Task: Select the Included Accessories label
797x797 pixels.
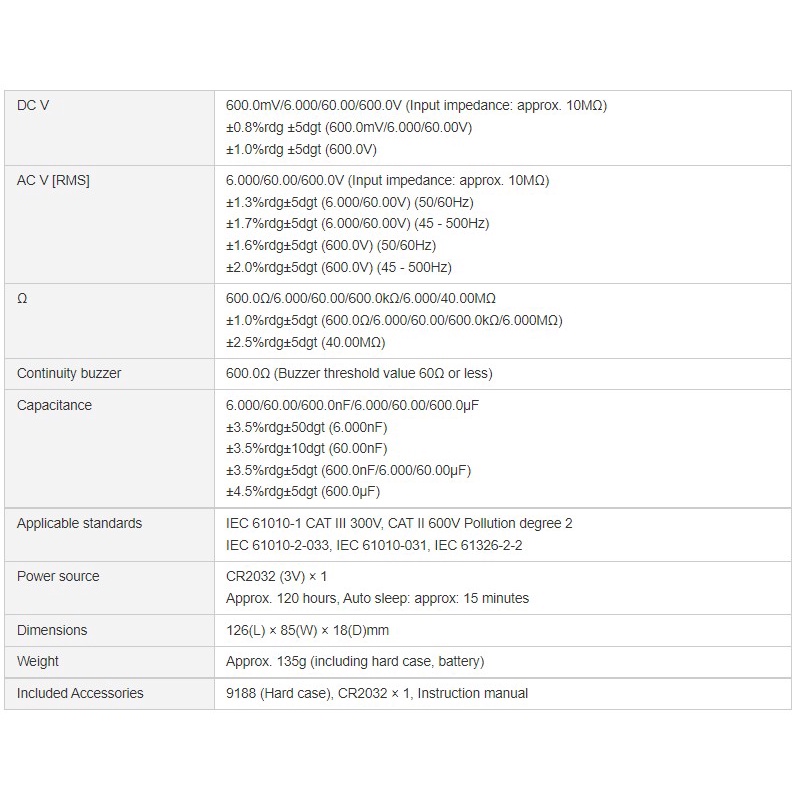Action: (x=80, y=693)
